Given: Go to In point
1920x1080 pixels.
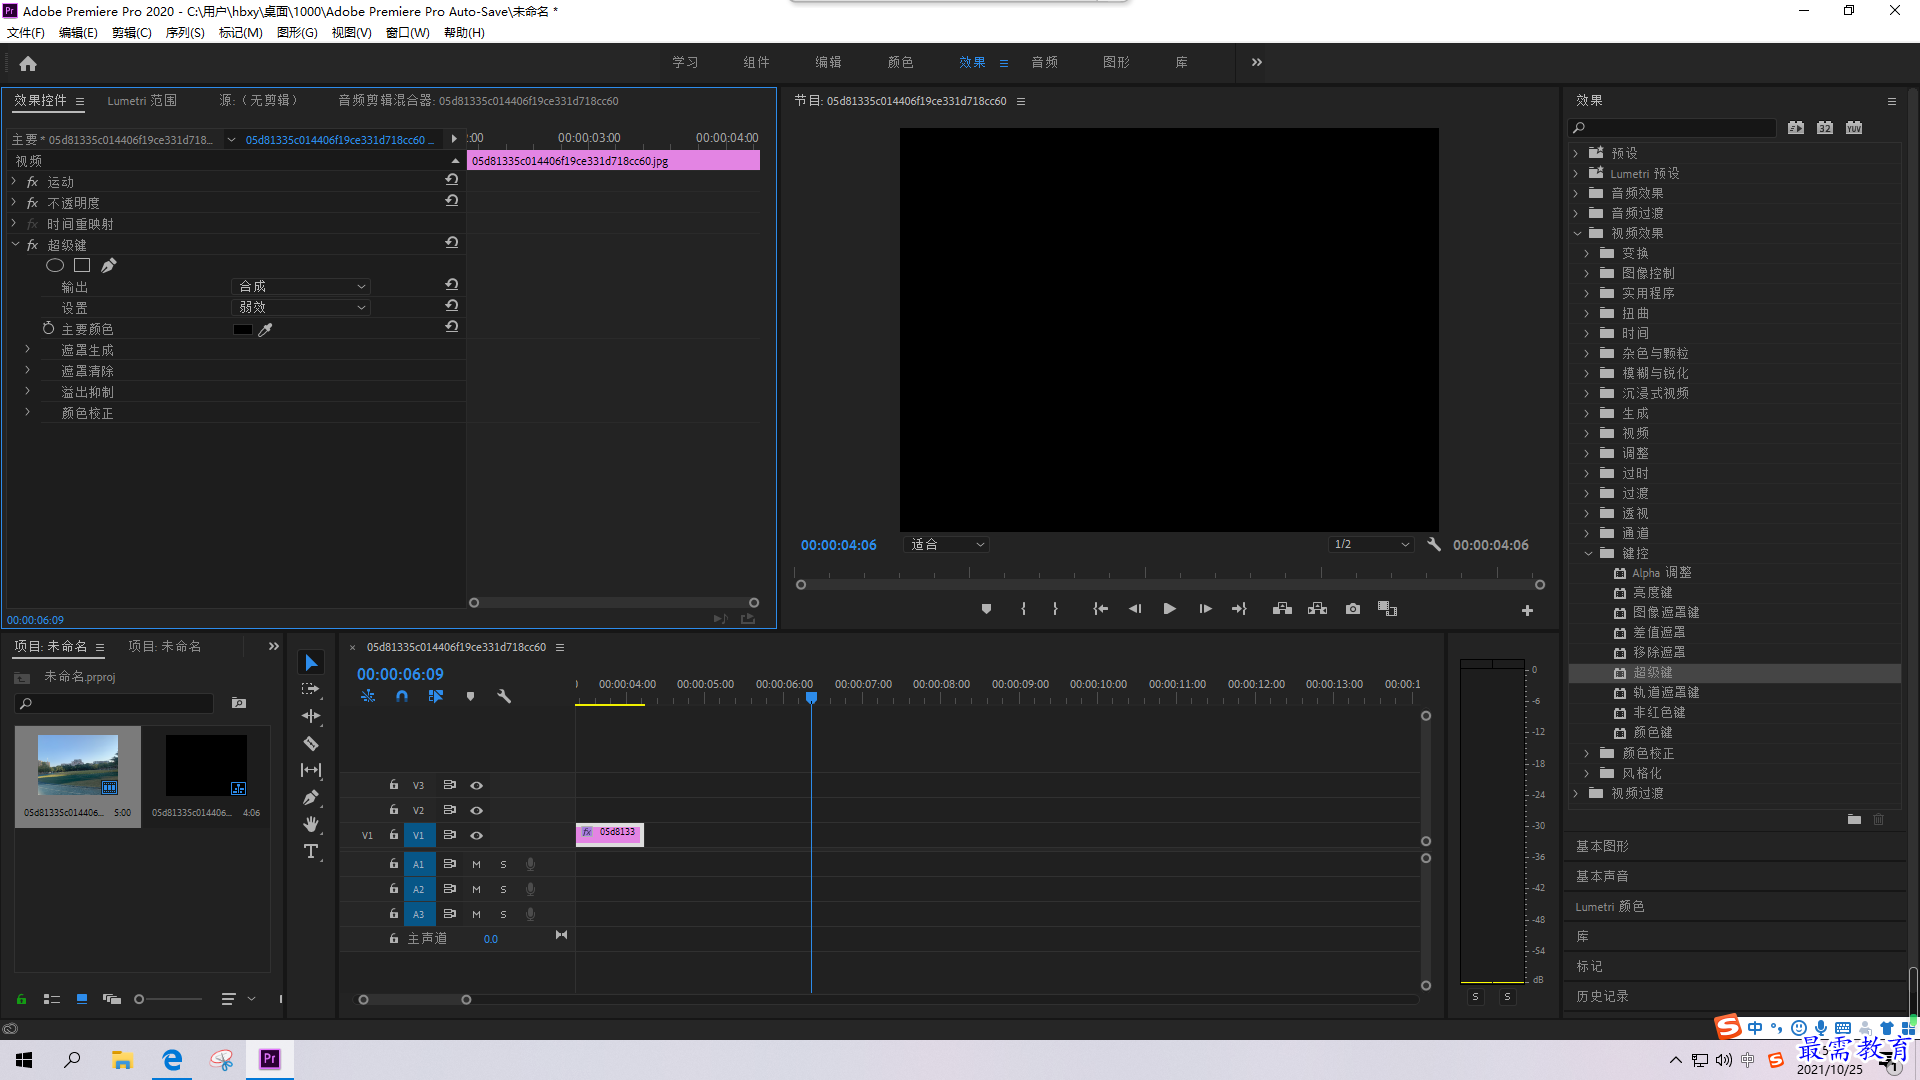Looking at the screenshot, I should [1100, 609].
